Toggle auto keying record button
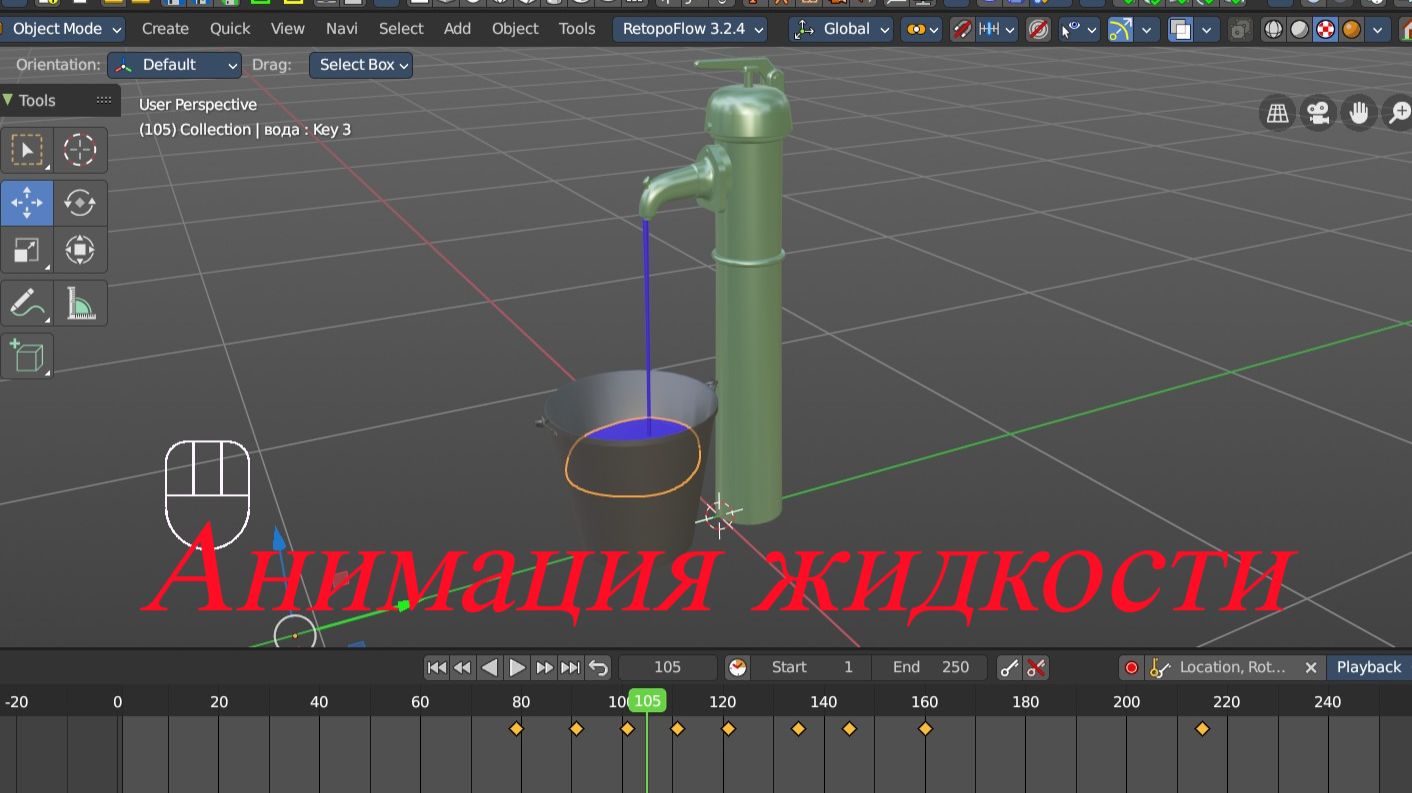Viewport: 1412px width, 793px height. click(x=1131, y=667)
